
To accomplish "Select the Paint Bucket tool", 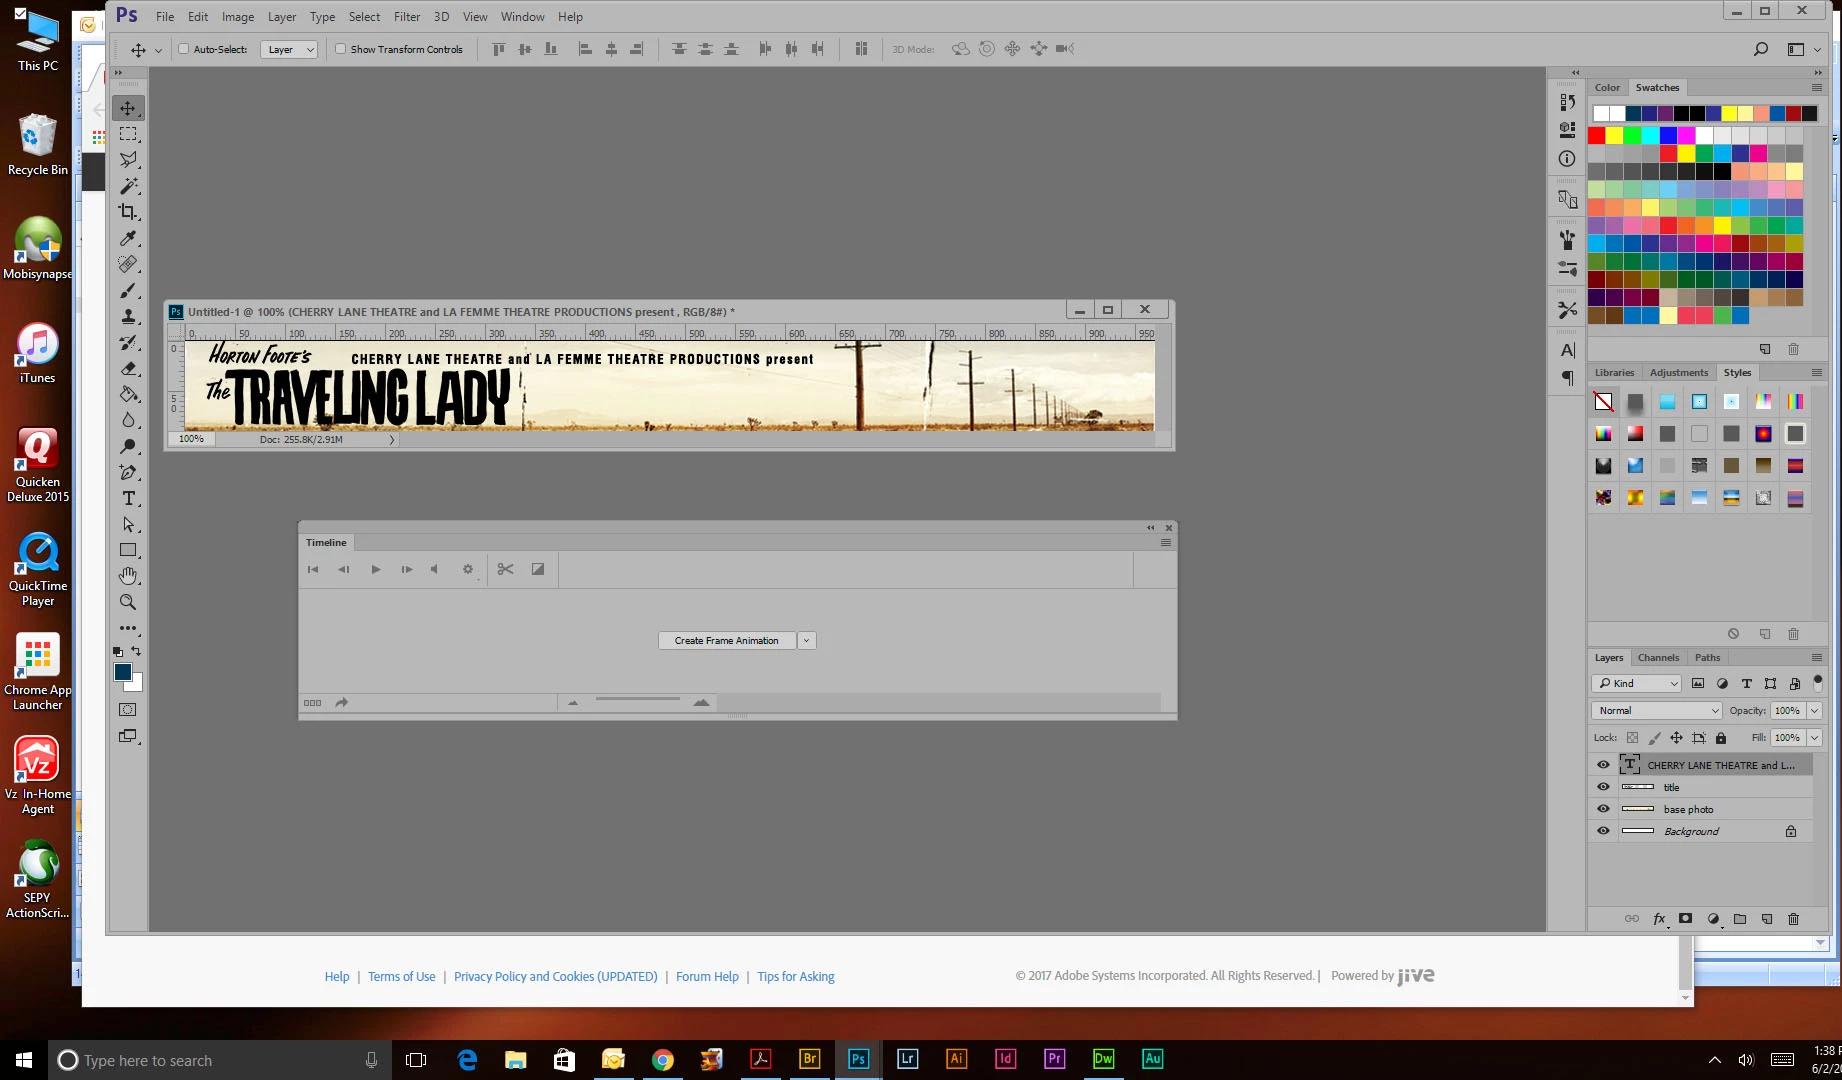I will pos(128,394).
